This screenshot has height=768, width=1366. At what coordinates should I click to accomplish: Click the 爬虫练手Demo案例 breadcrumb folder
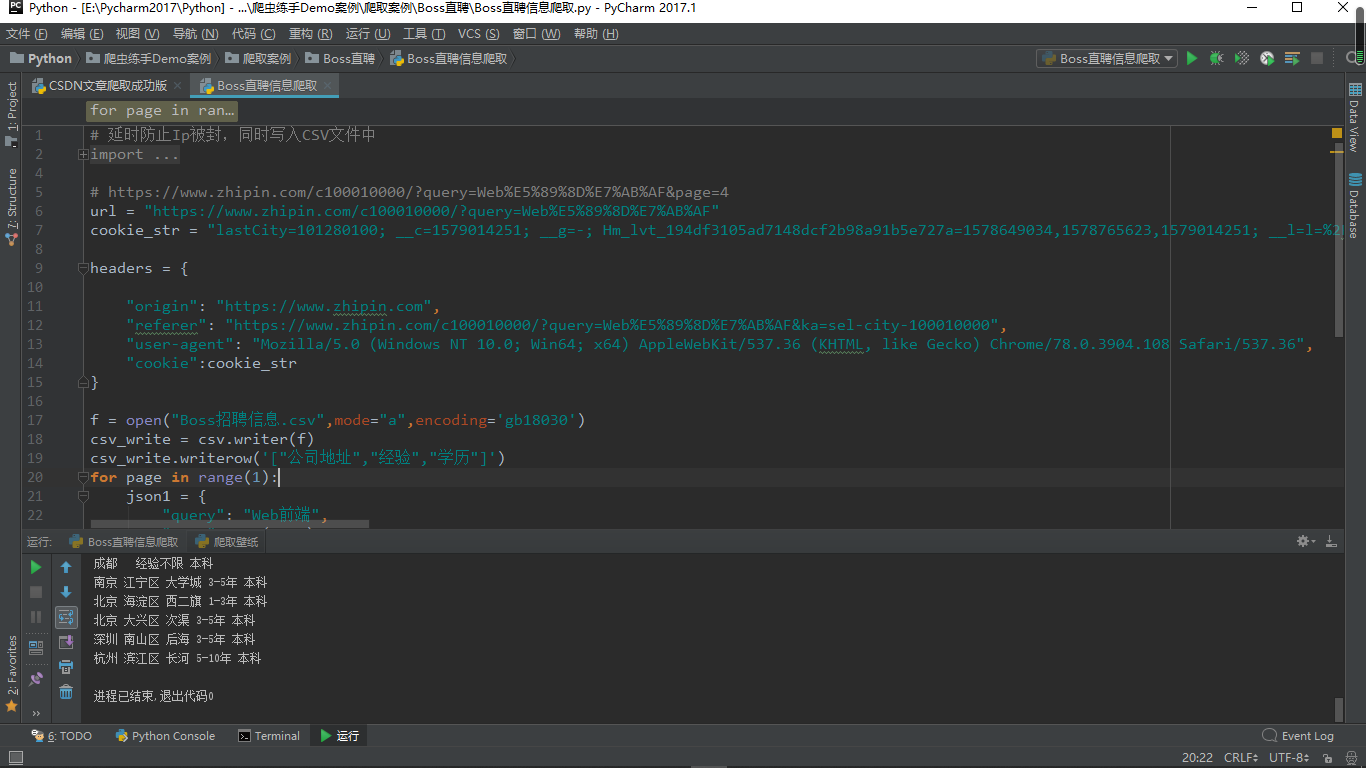coord(149,59)
